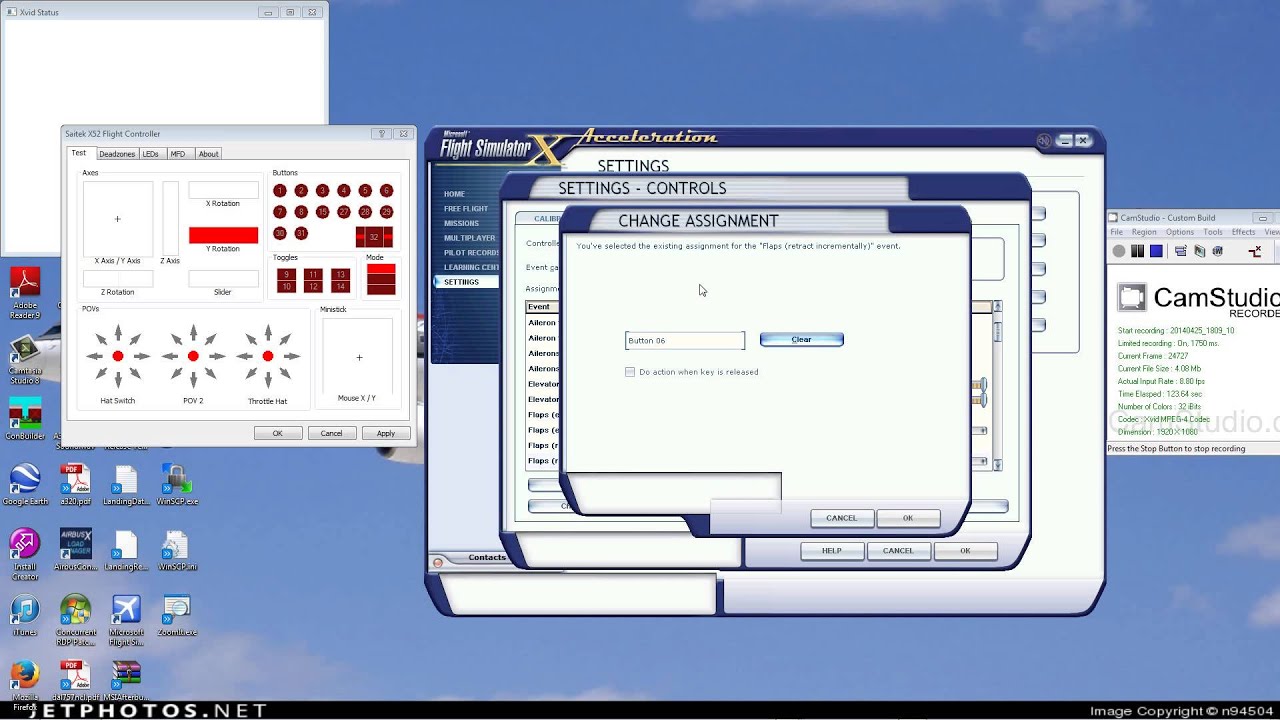Select MISSIONS in sidebar
Image resolution: width=1280 pixels, height=720 pixels.
[x=461, y=223]
